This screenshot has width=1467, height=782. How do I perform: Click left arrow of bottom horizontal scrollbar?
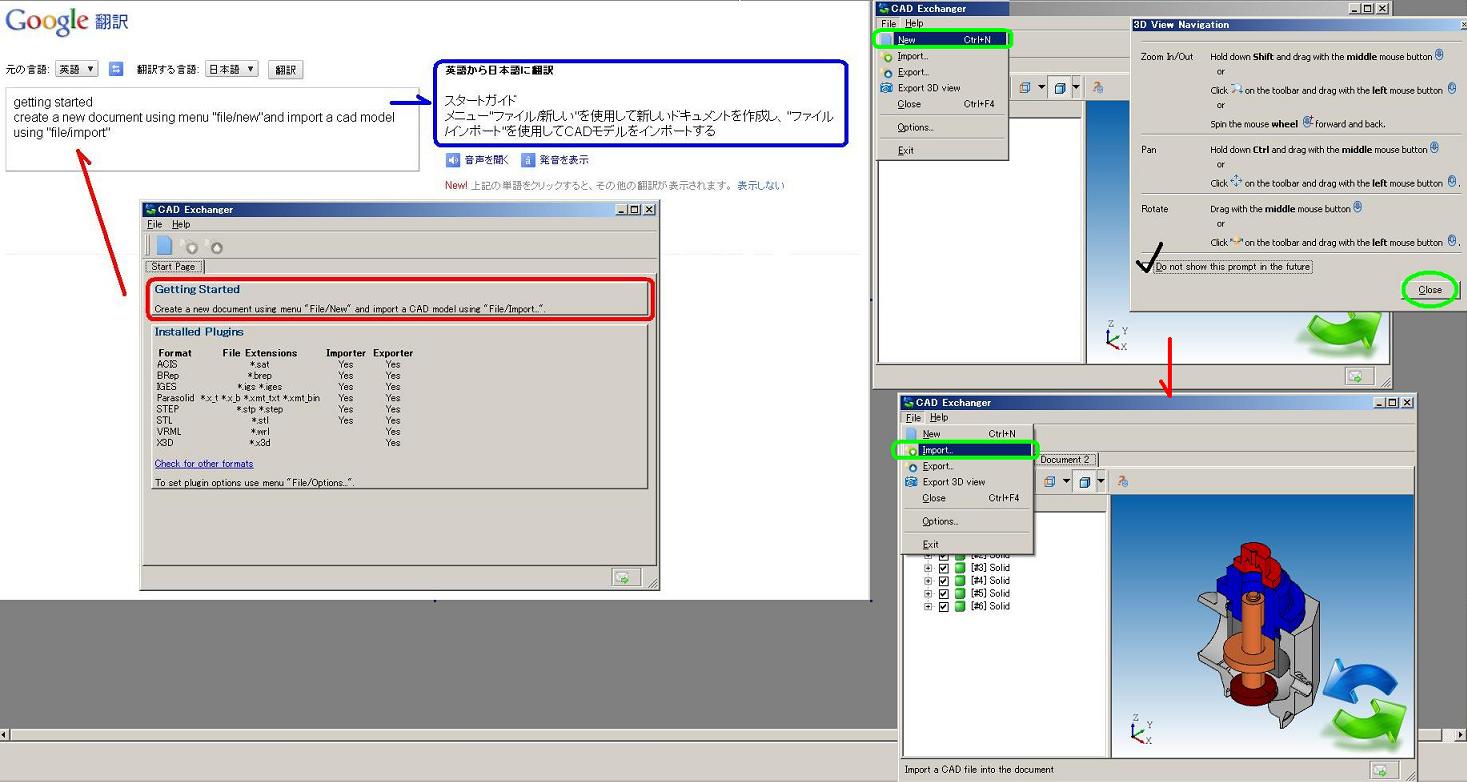click(x=5, y=735)
